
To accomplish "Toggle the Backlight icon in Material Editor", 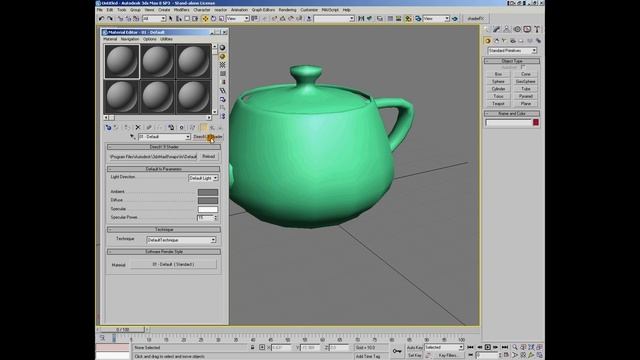I will 222,56.
